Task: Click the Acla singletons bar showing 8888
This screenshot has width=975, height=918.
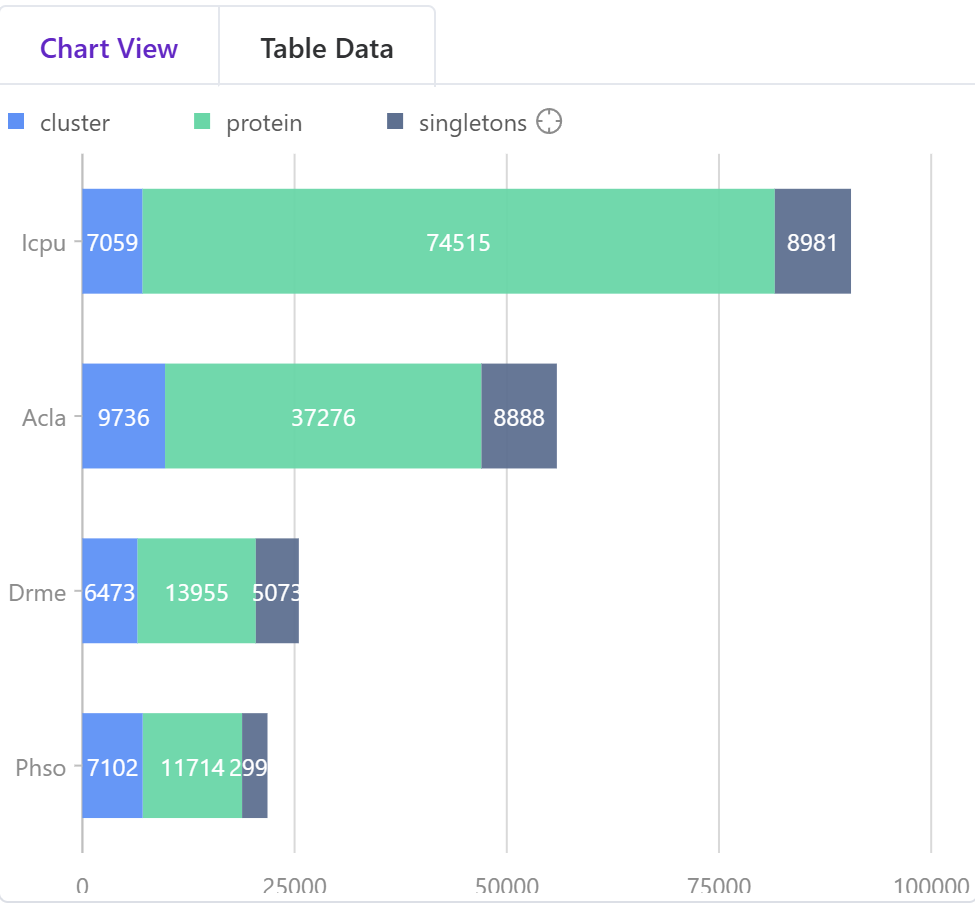Action: (x=519, y=416)
